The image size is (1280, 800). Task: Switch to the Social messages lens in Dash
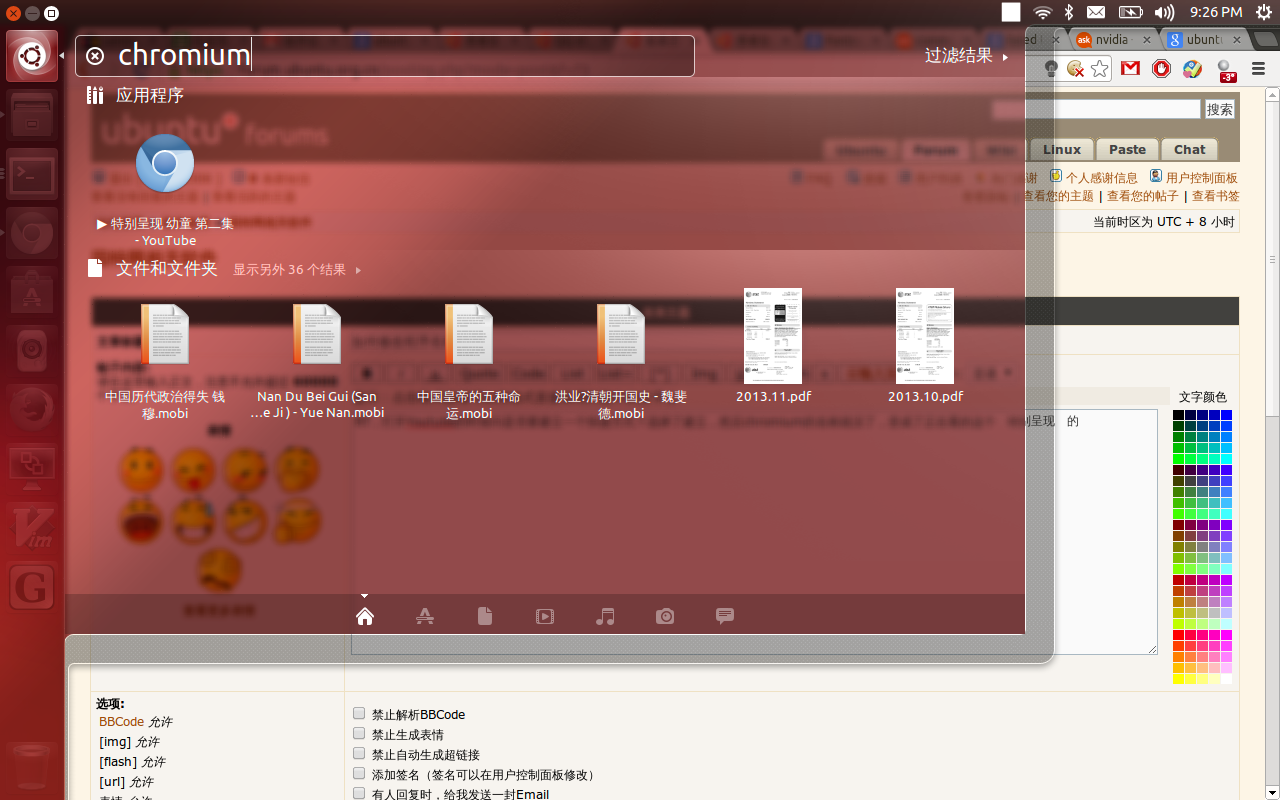click(x=725, y=616)
